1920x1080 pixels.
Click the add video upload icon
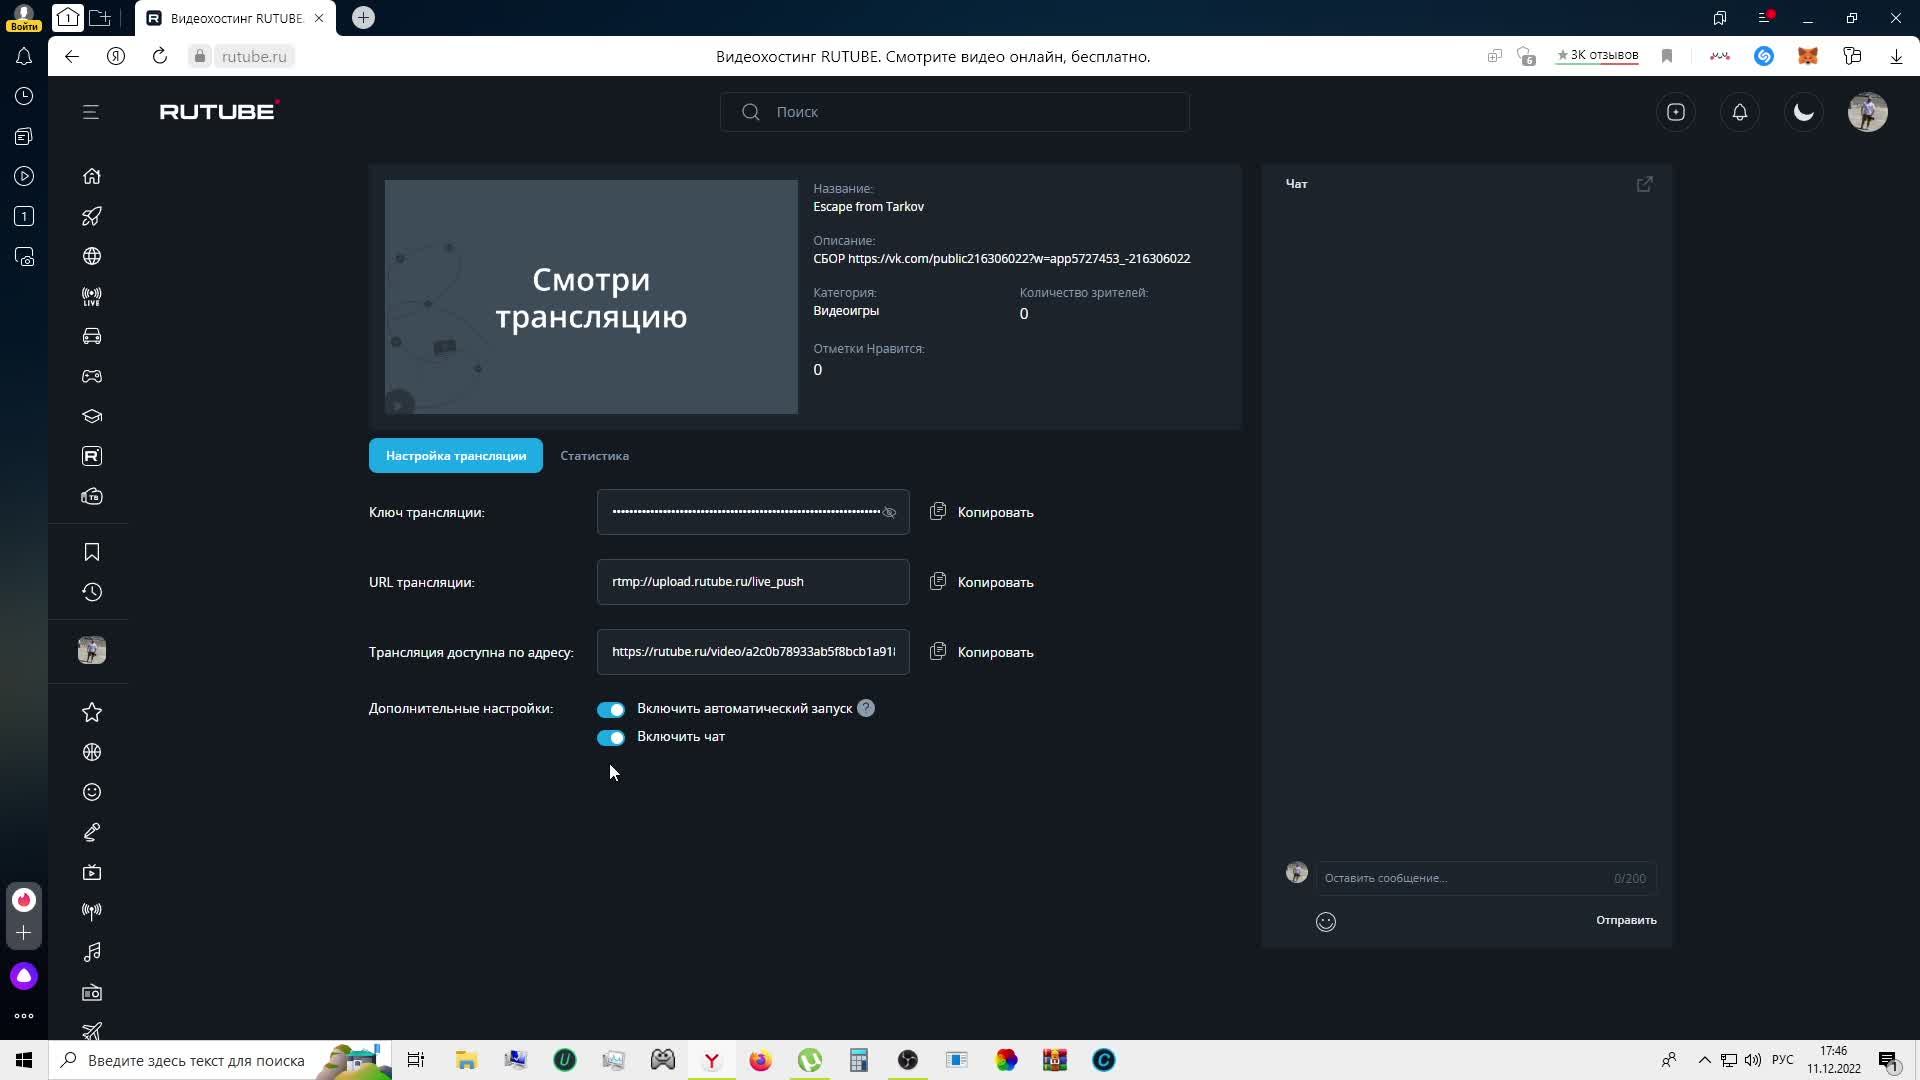click(x=1676, y=112)
